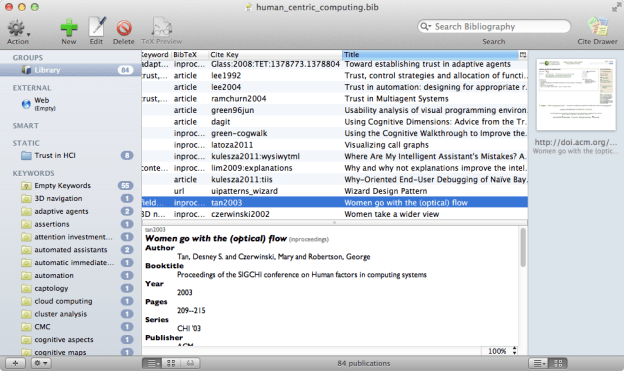The width and height of the screenshot is (624, 371).
Task: Select the 3D navigation keyword folder
Action: (x=70, y=198)
